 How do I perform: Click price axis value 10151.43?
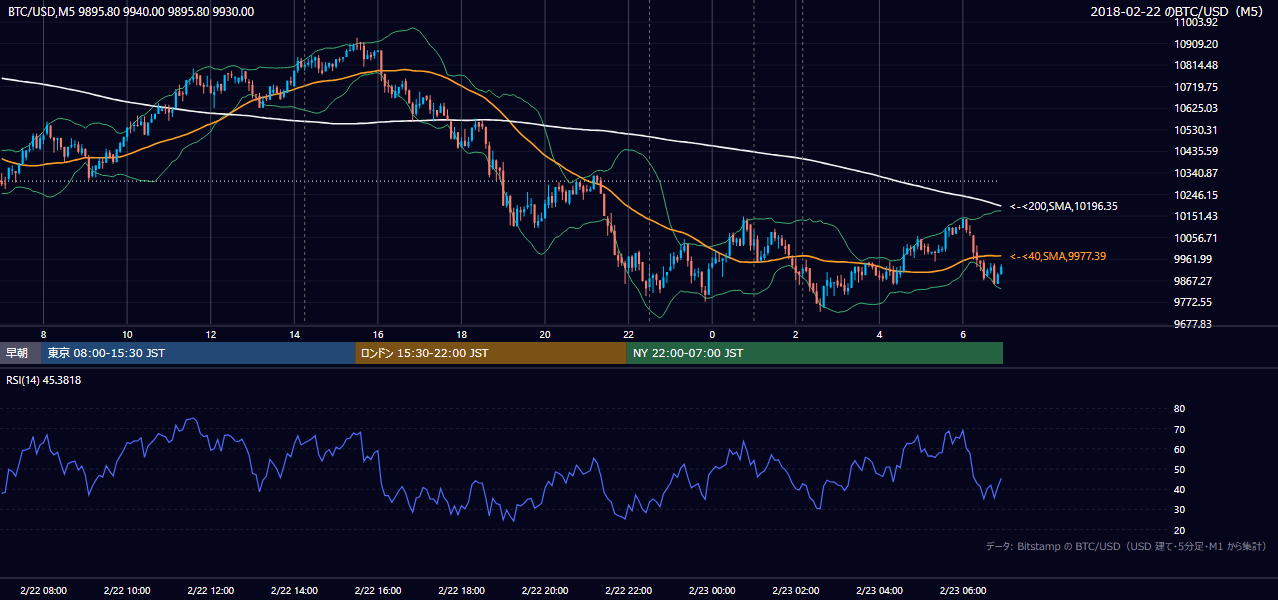(1197, 216)
